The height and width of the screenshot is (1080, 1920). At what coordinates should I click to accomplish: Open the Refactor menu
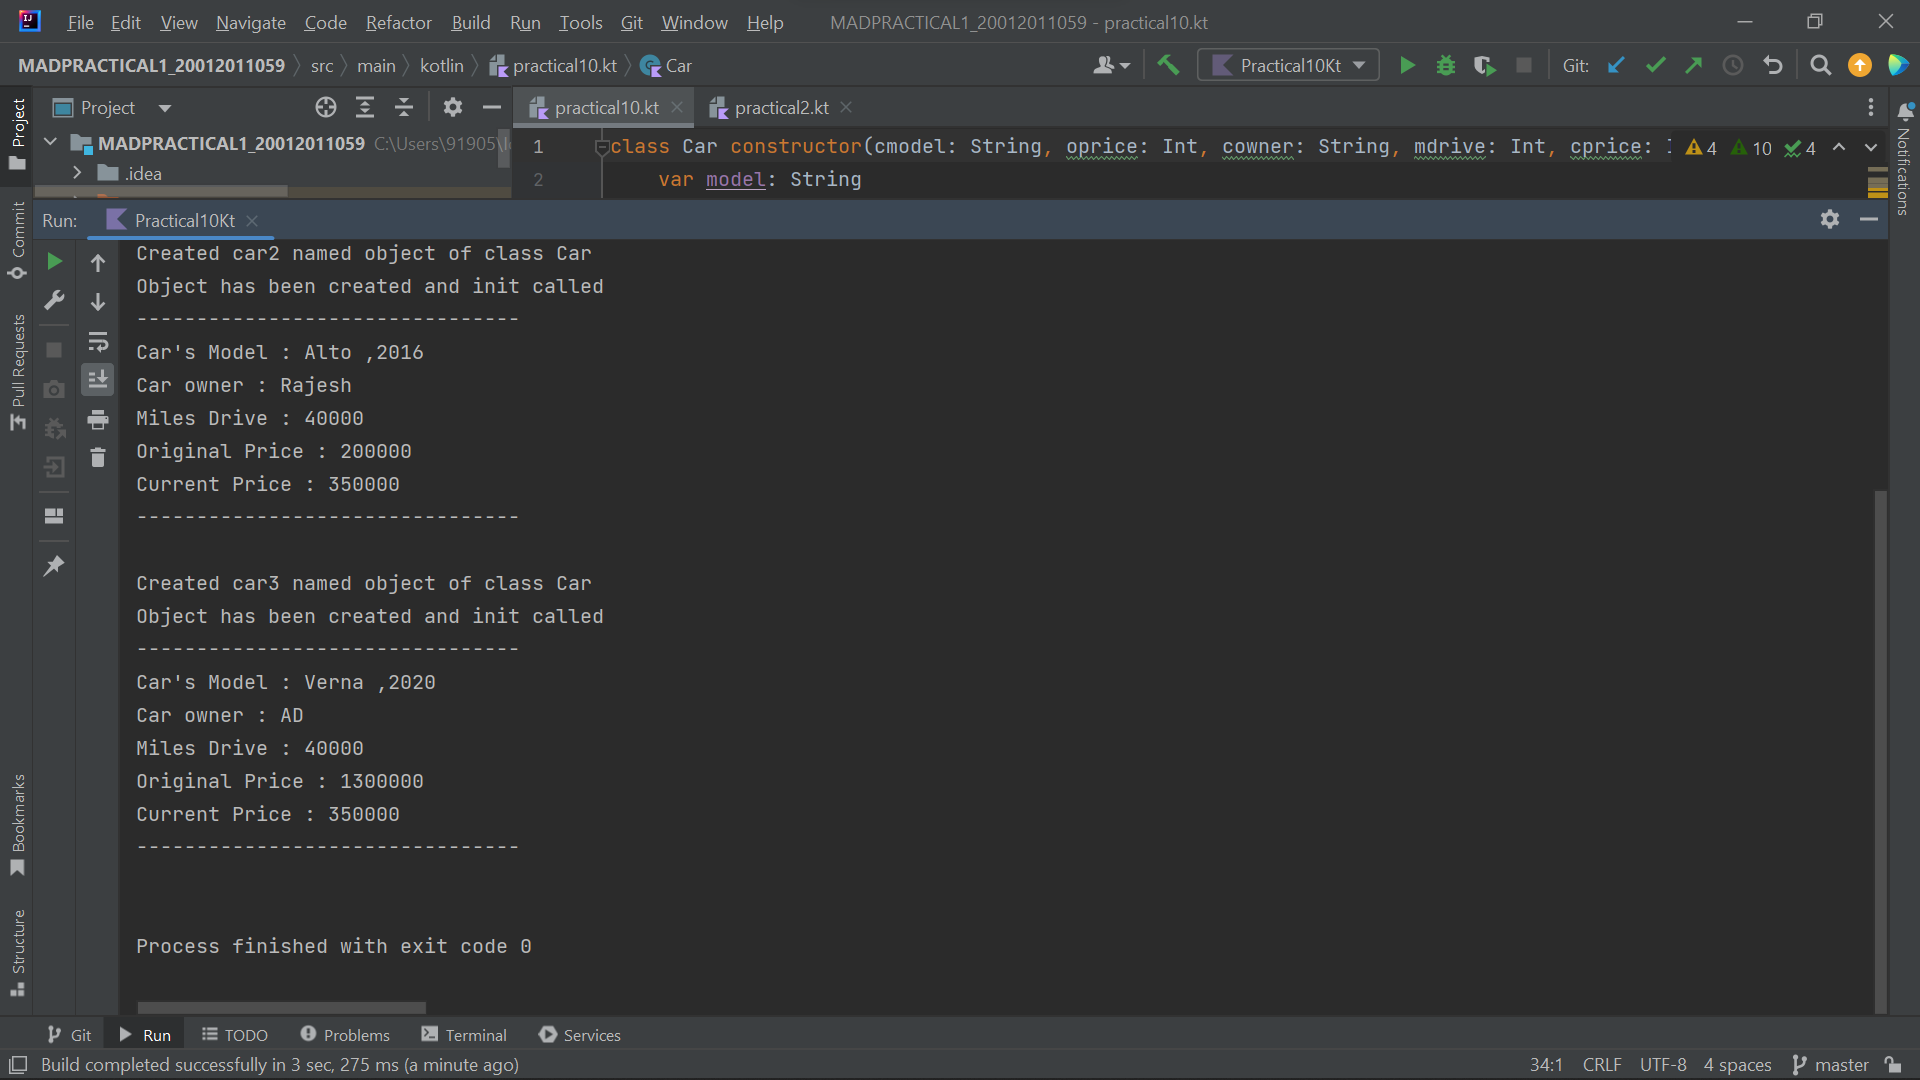(x=397, y=22)
